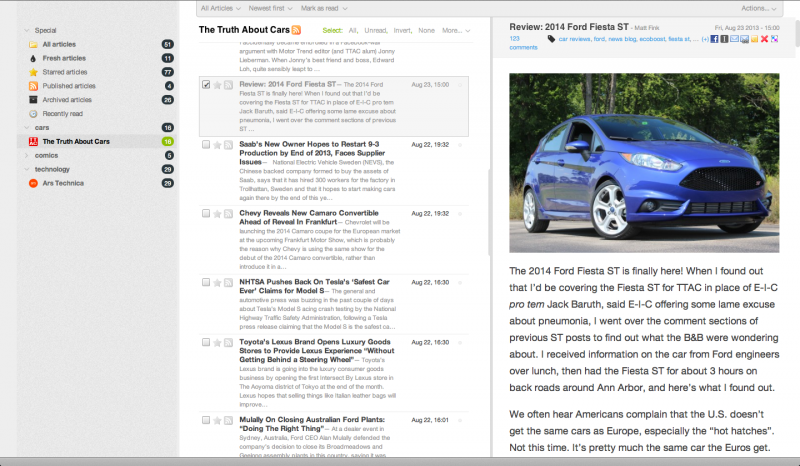Open the Actions menu
800x466 pixels.
759,7
